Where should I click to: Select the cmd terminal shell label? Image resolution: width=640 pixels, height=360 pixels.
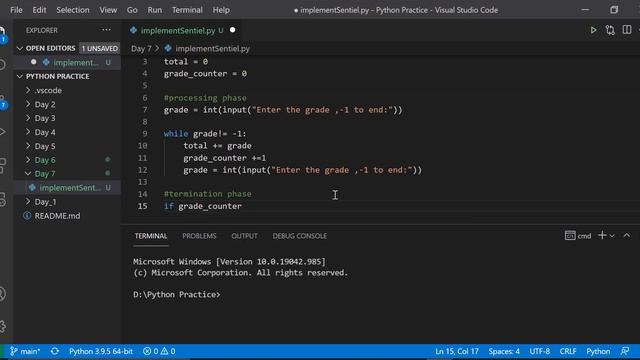pos(584,236)
